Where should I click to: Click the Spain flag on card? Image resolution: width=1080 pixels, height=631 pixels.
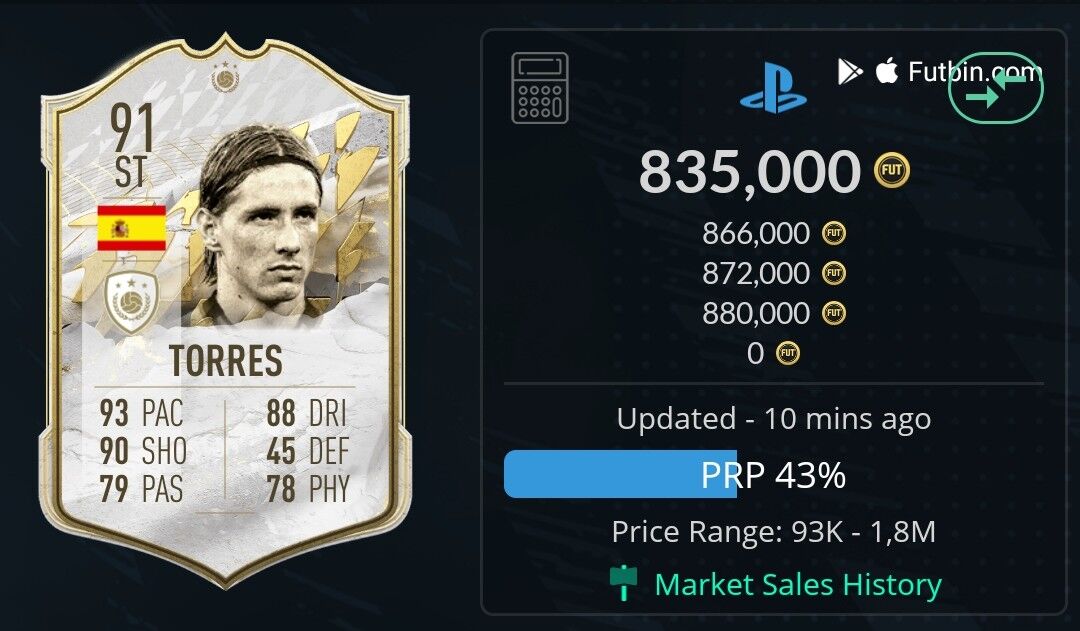pyautogui.click(x=132, y=227)
